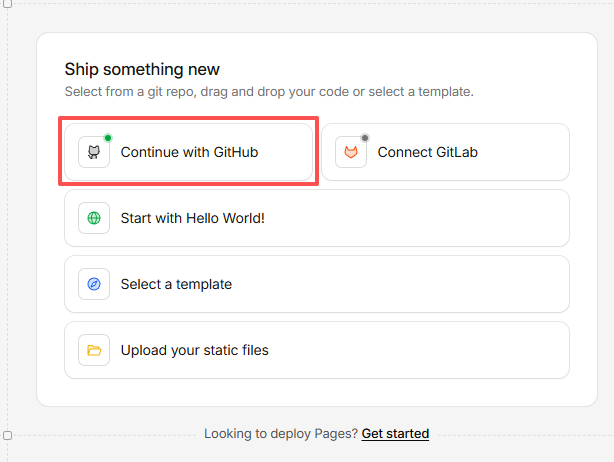Click blank area inside Hello World card

click(x=415, y=218)
